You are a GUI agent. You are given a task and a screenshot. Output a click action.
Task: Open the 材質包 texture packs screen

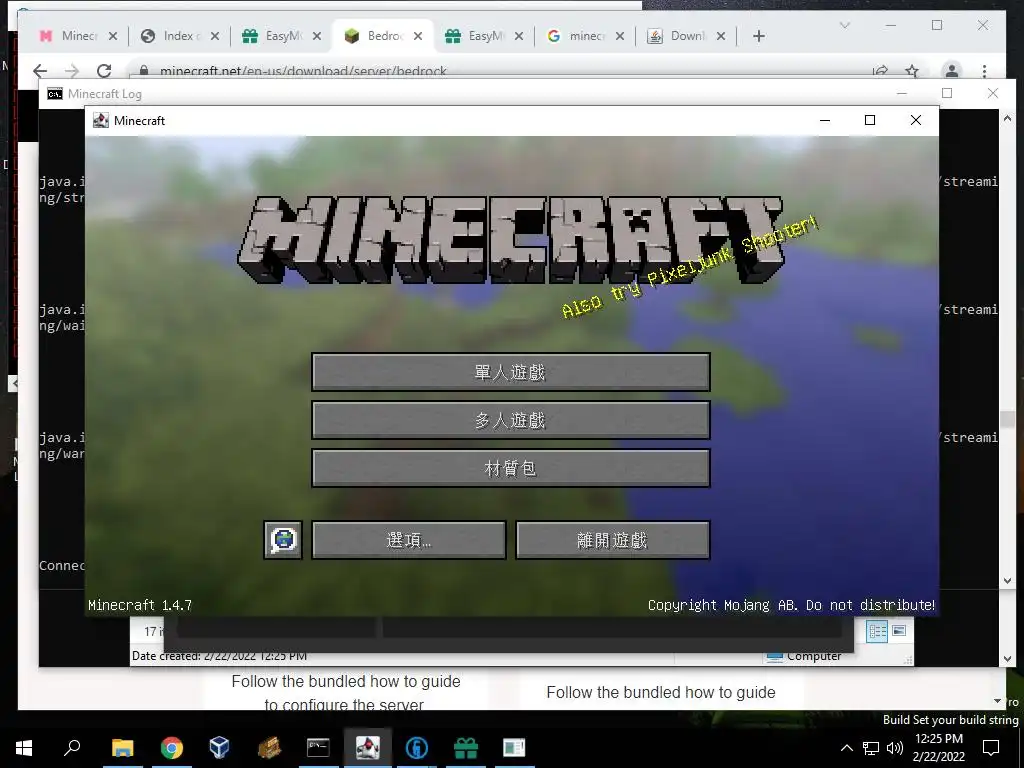[511, 468]
